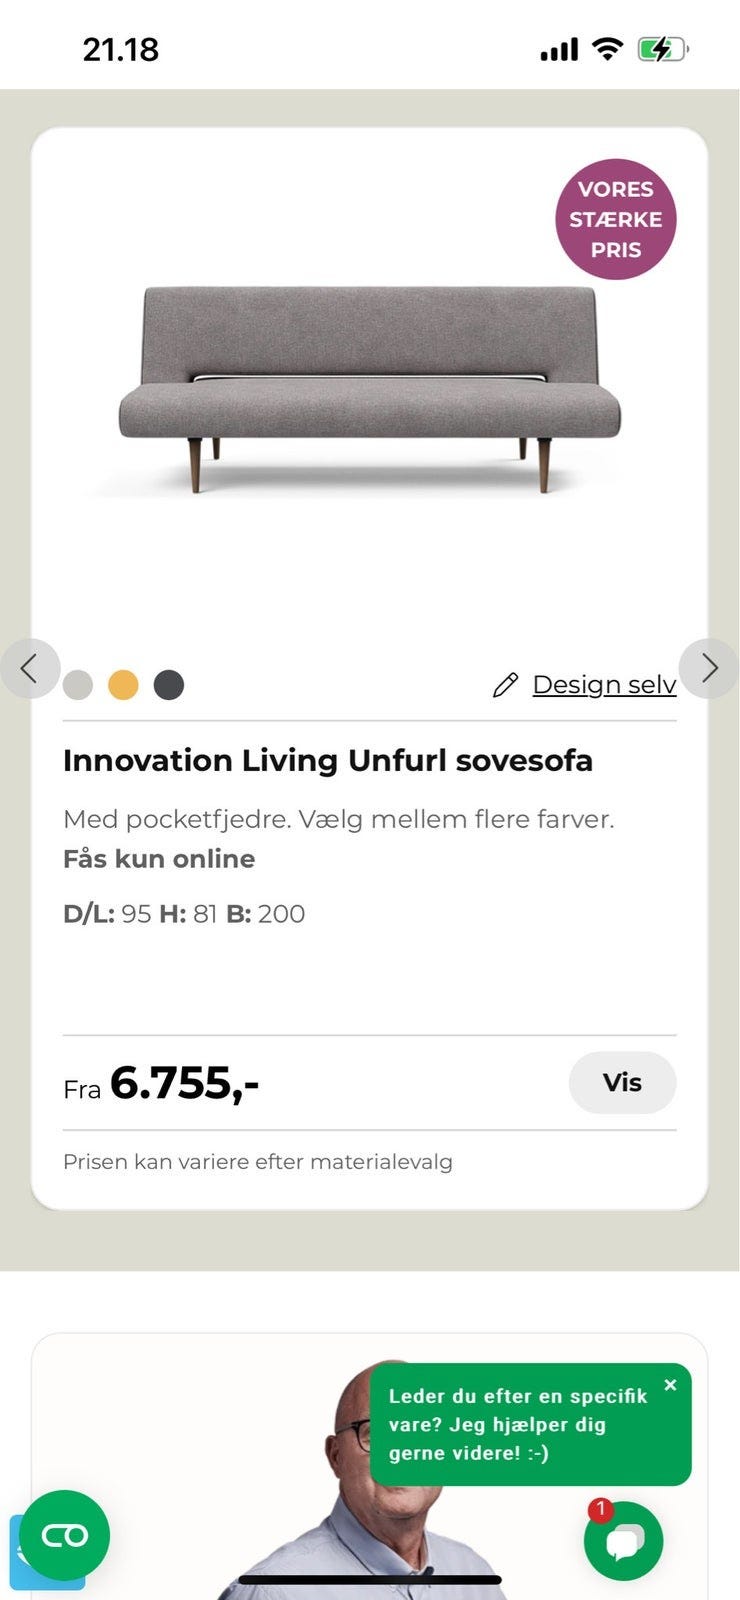Tap the clock in the status bar

[x=121, y=49]
